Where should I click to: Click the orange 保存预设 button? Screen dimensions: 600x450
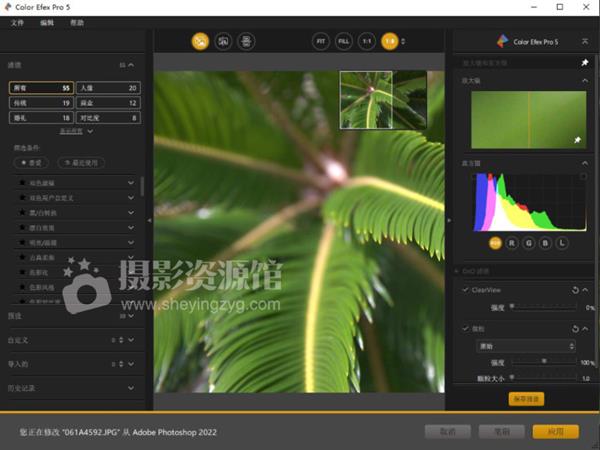pos(526,399)
